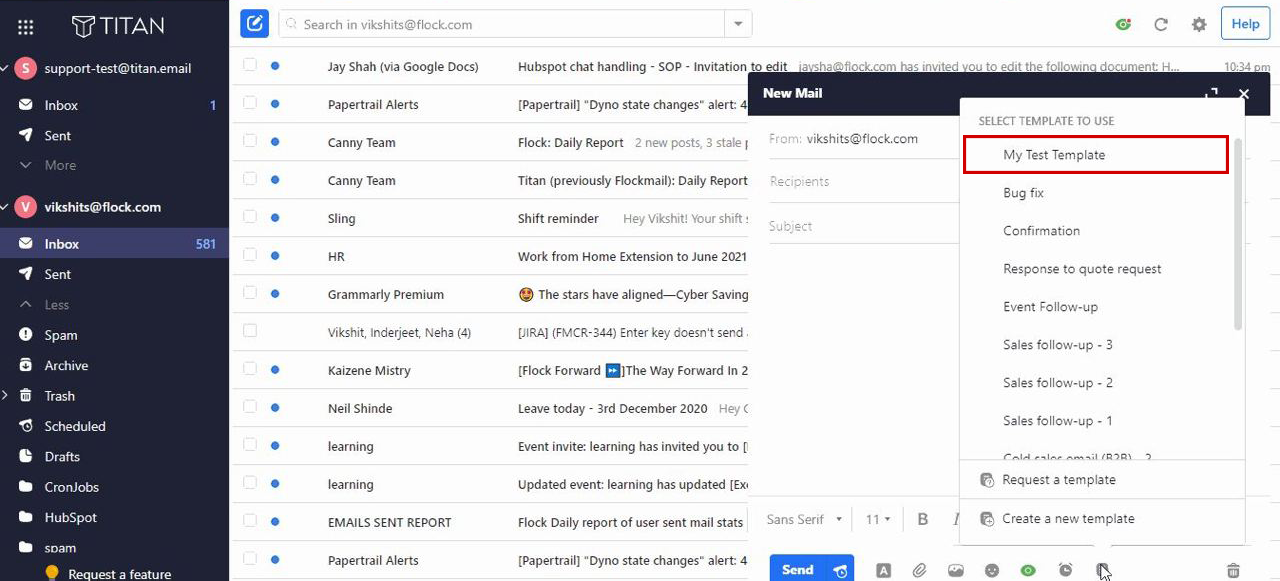1280x581 pixels.
Task: Open Inbox with 581 unread messages
Action: click(114, 244)
